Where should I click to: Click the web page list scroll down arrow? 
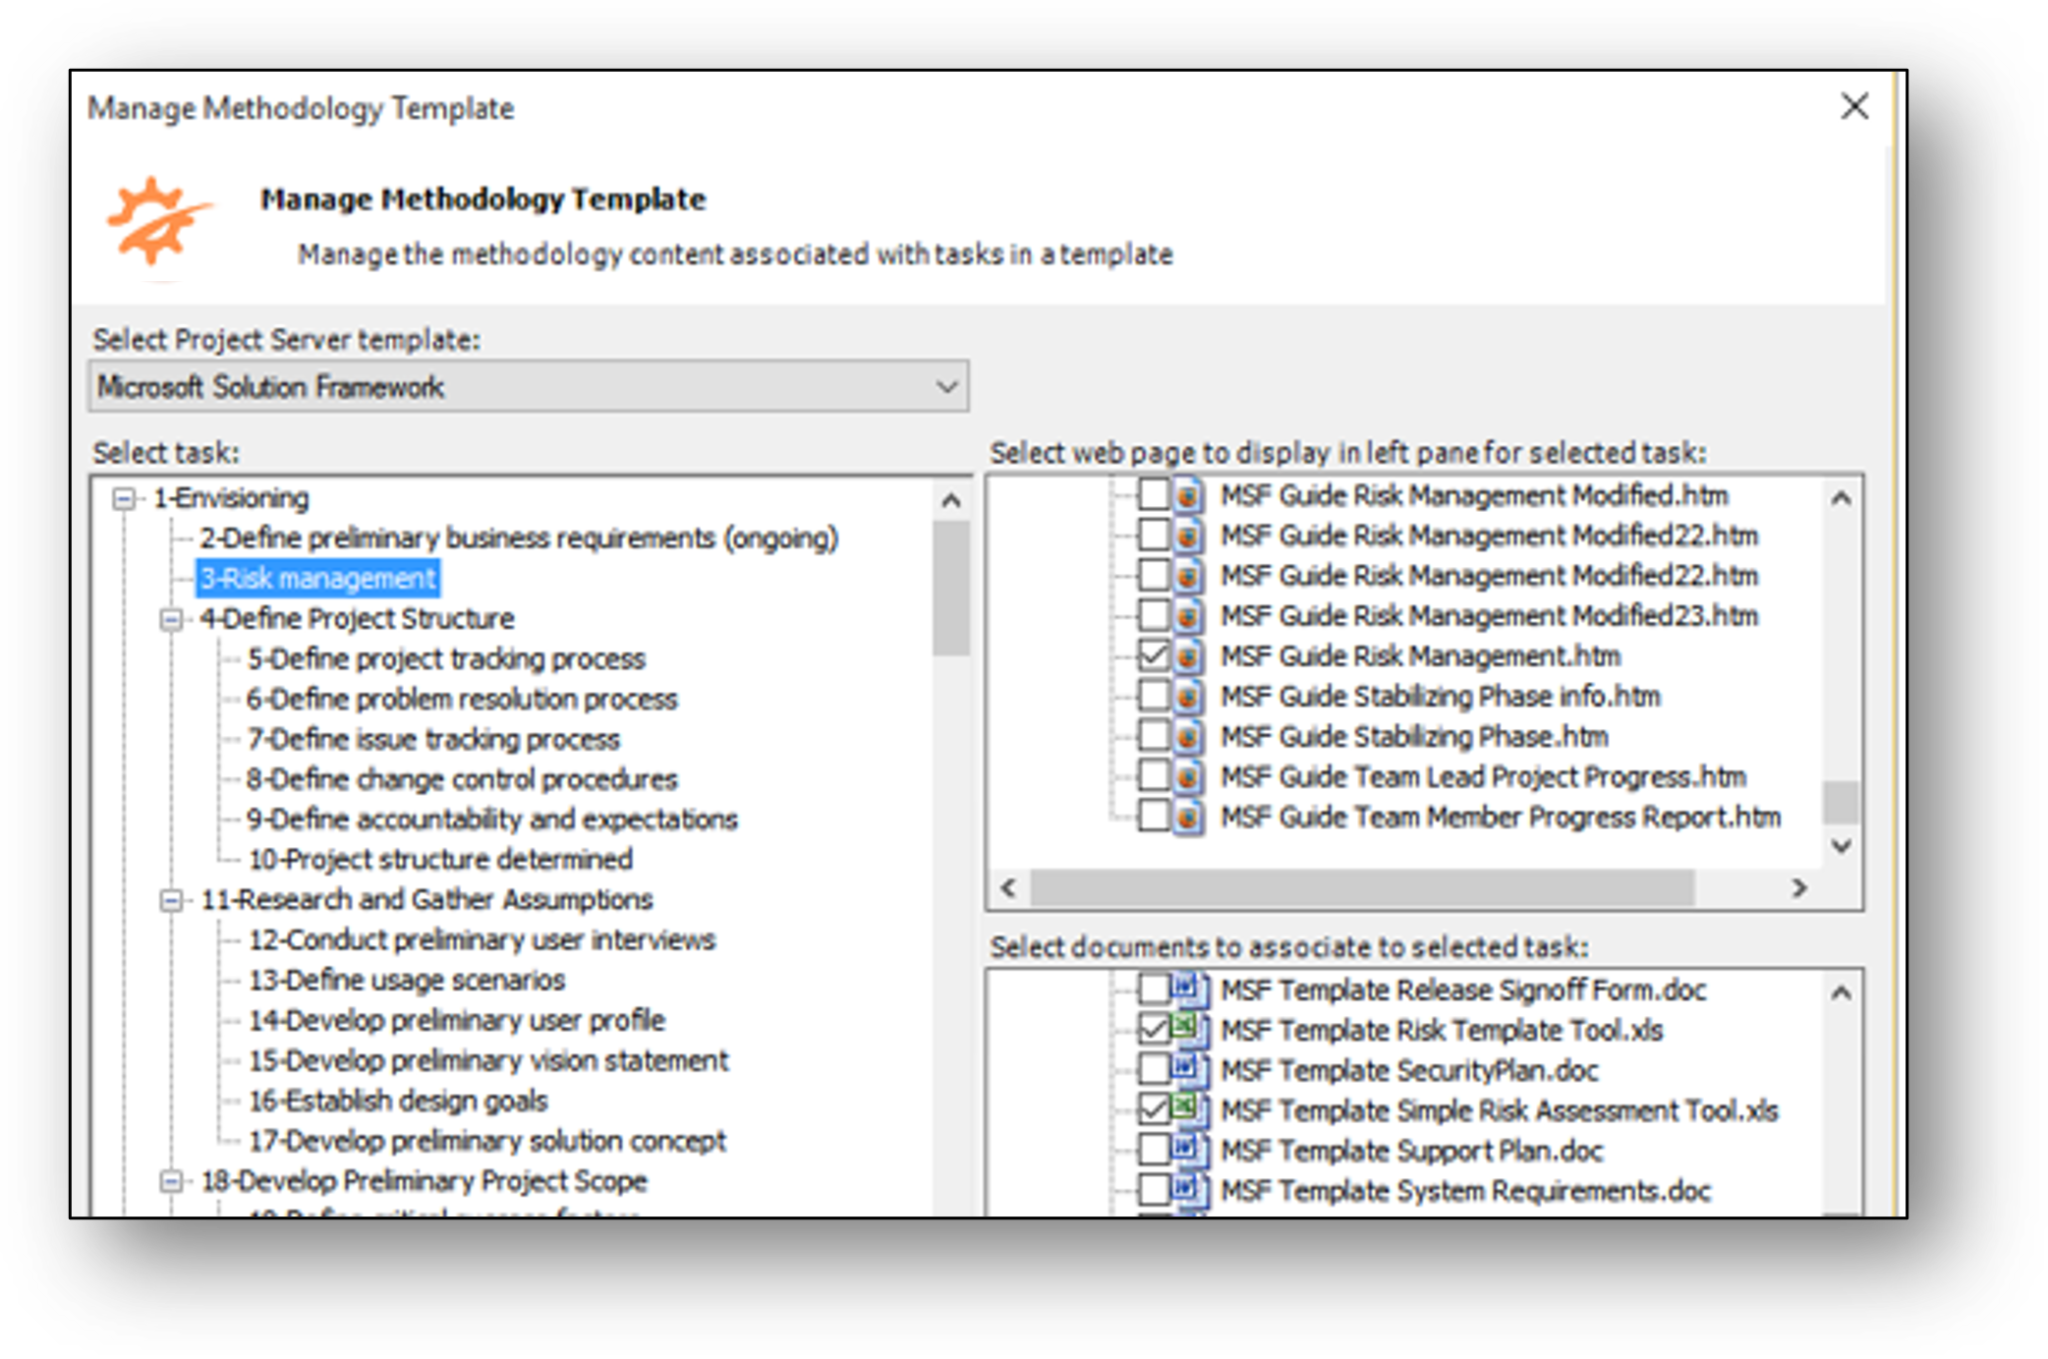(1841, 846)
